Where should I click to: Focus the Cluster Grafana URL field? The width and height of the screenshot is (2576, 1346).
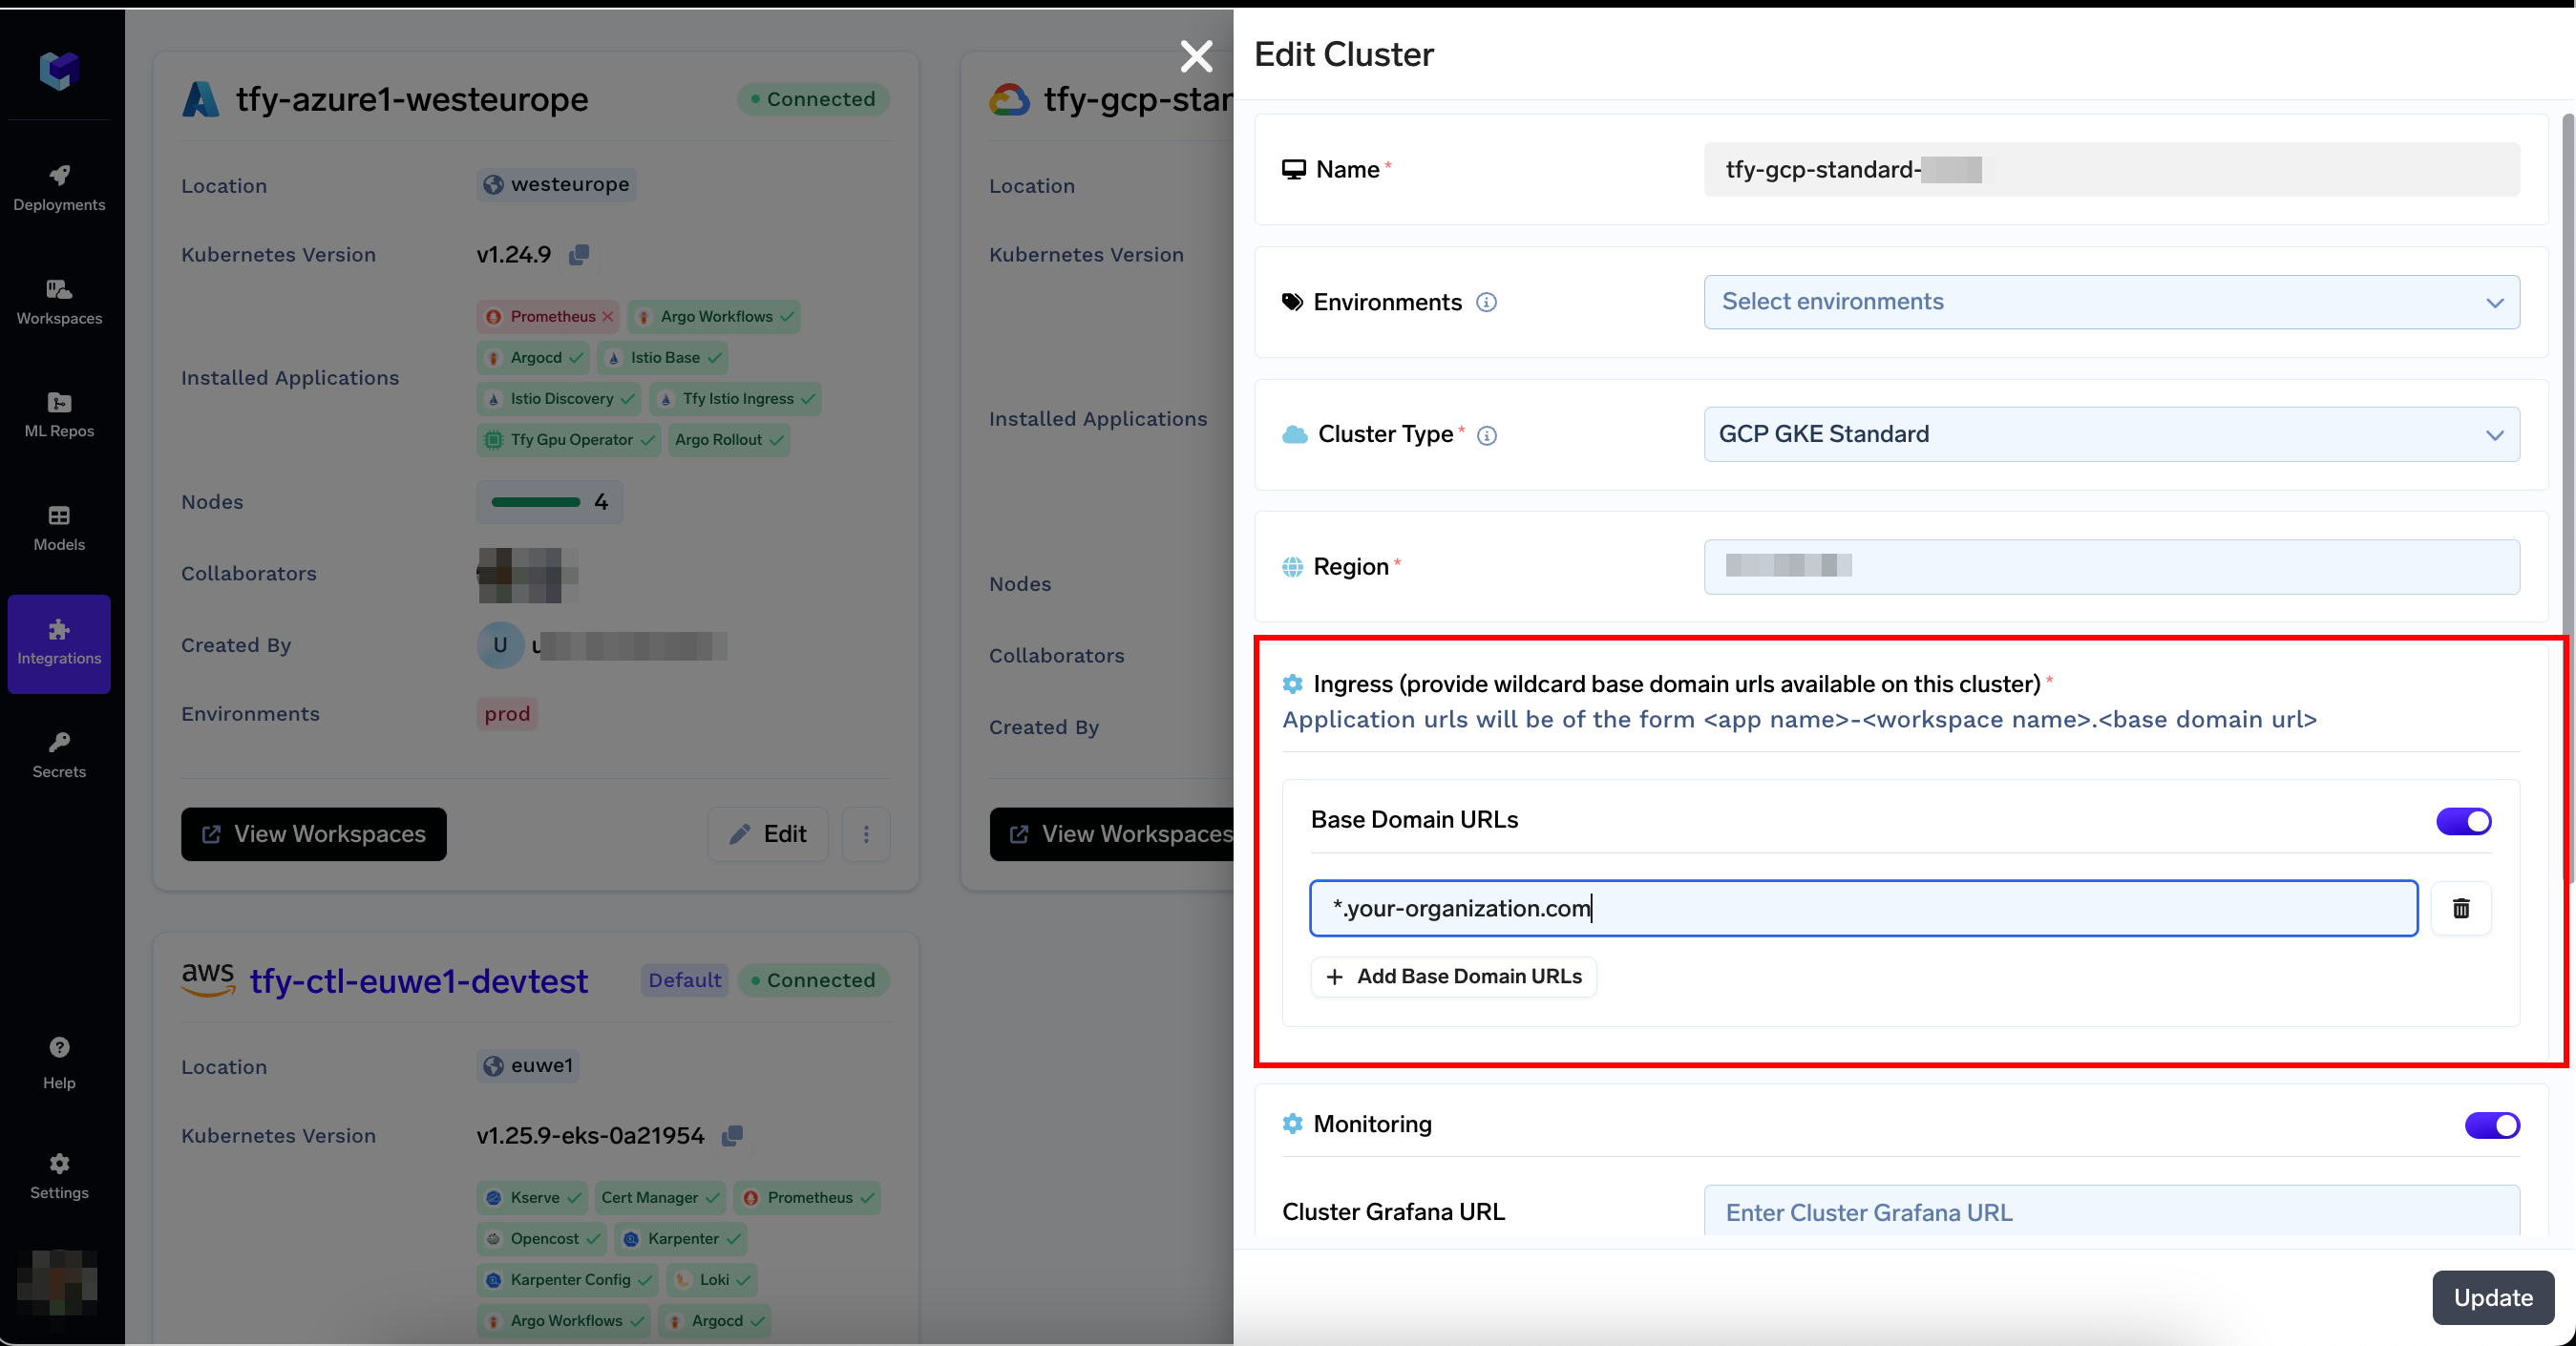point(2111,1212)
